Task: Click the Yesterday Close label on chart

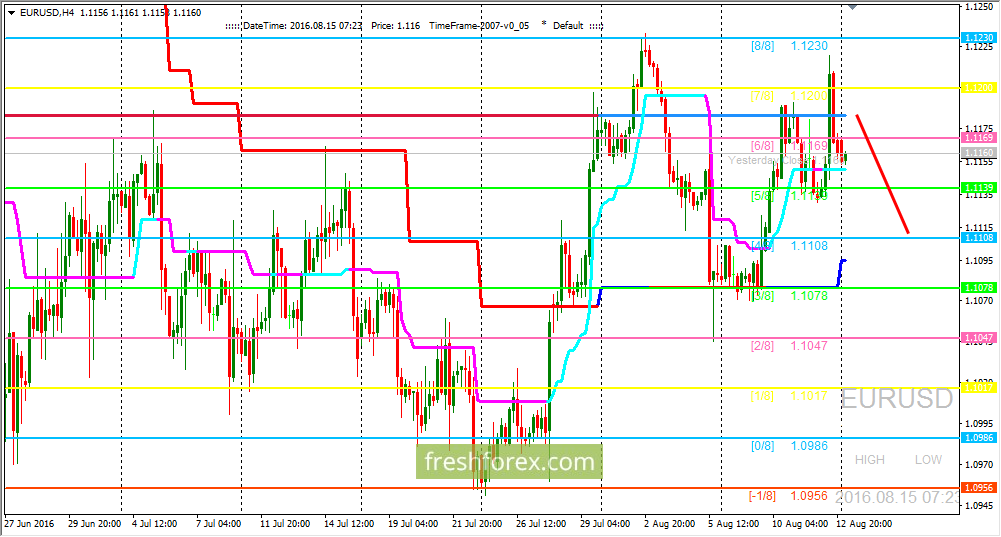Action: (x=786, y=160)
